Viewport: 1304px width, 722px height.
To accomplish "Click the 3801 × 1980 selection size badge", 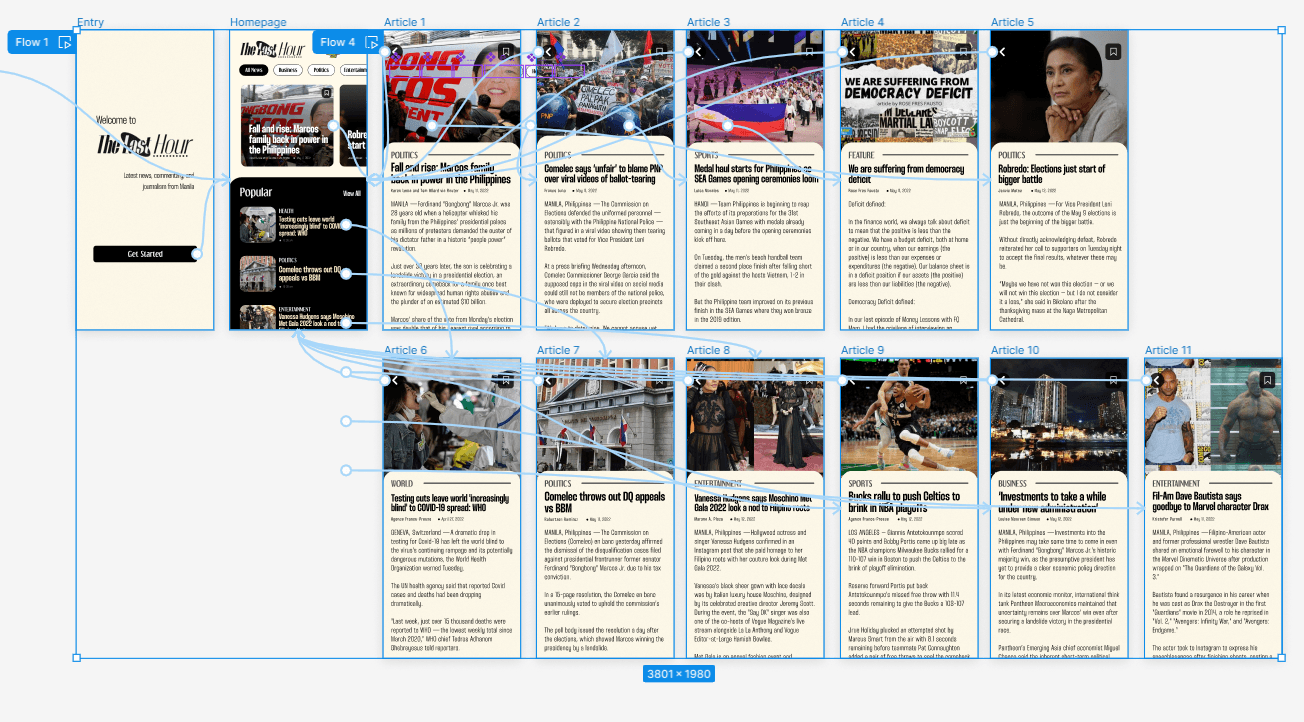I will [x=679, y=674].
